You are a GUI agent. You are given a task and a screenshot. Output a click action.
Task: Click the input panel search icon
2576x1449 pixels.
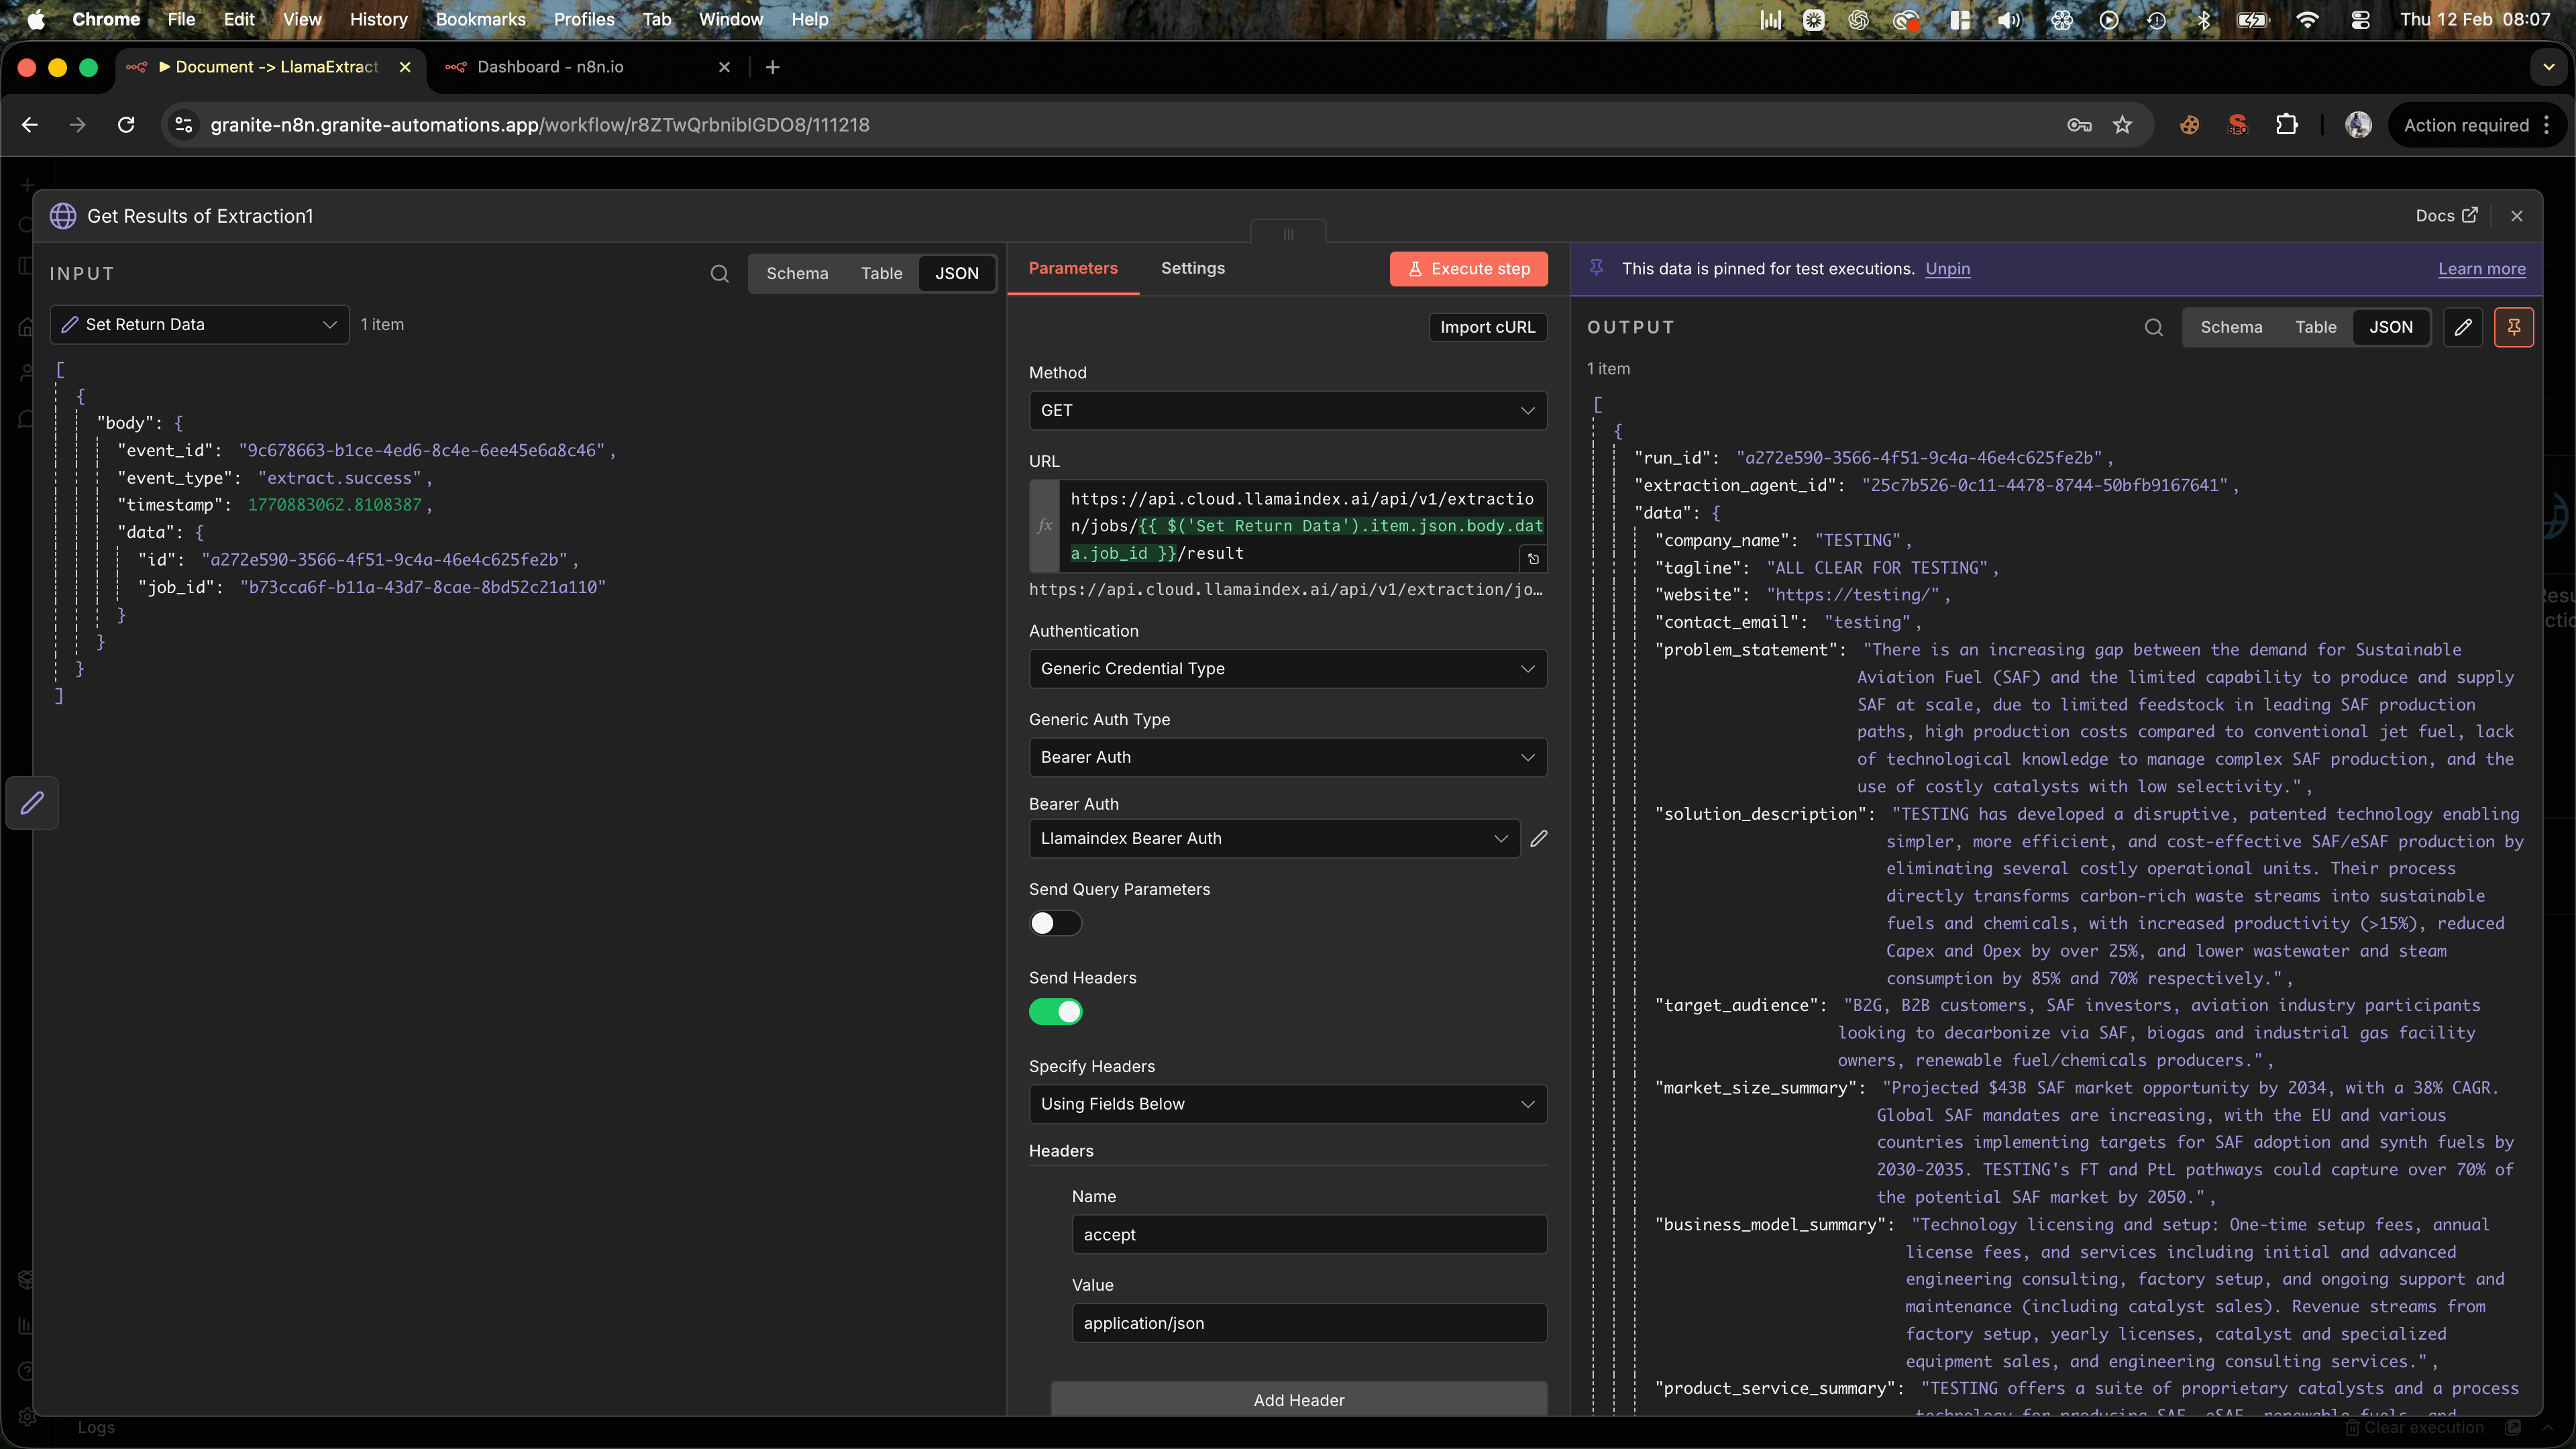tap(719, 273)
